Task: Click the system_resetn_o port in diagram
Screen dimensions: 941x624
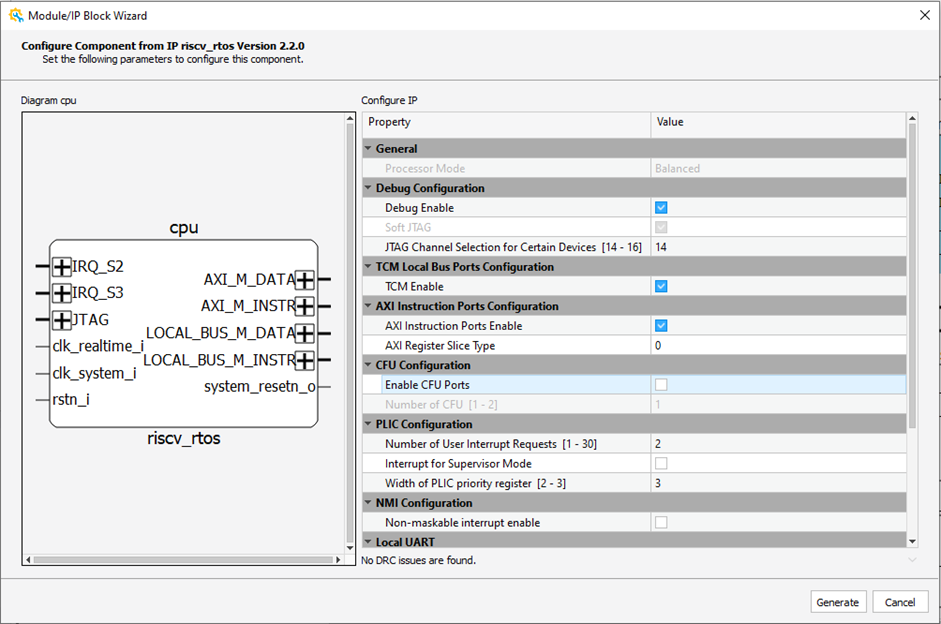Action: click(260, 386)
